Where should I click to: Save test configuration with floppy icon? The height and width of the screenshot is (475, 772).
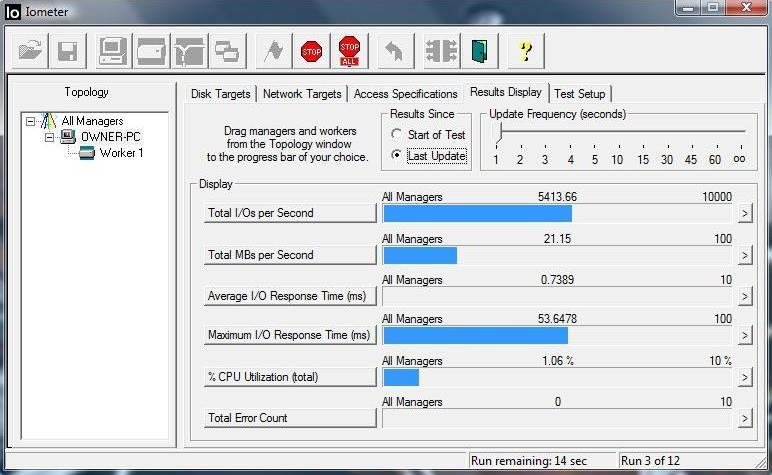click(68, 51)
